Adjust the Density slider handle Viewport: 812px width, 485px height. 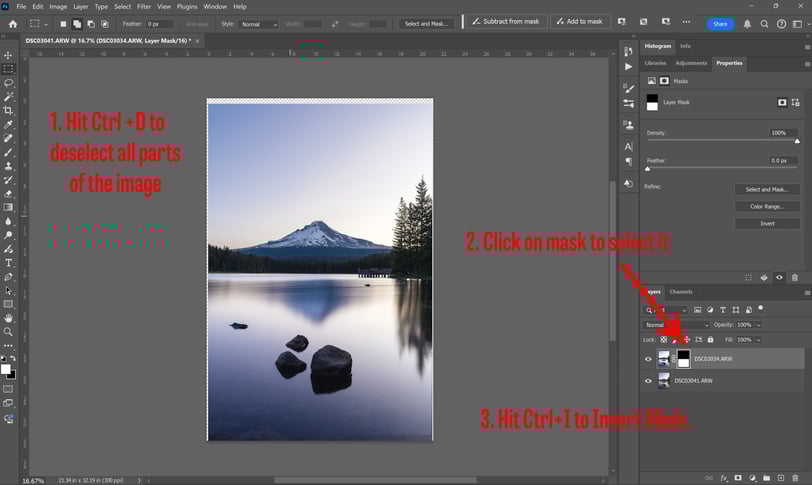tap(797, 141)
